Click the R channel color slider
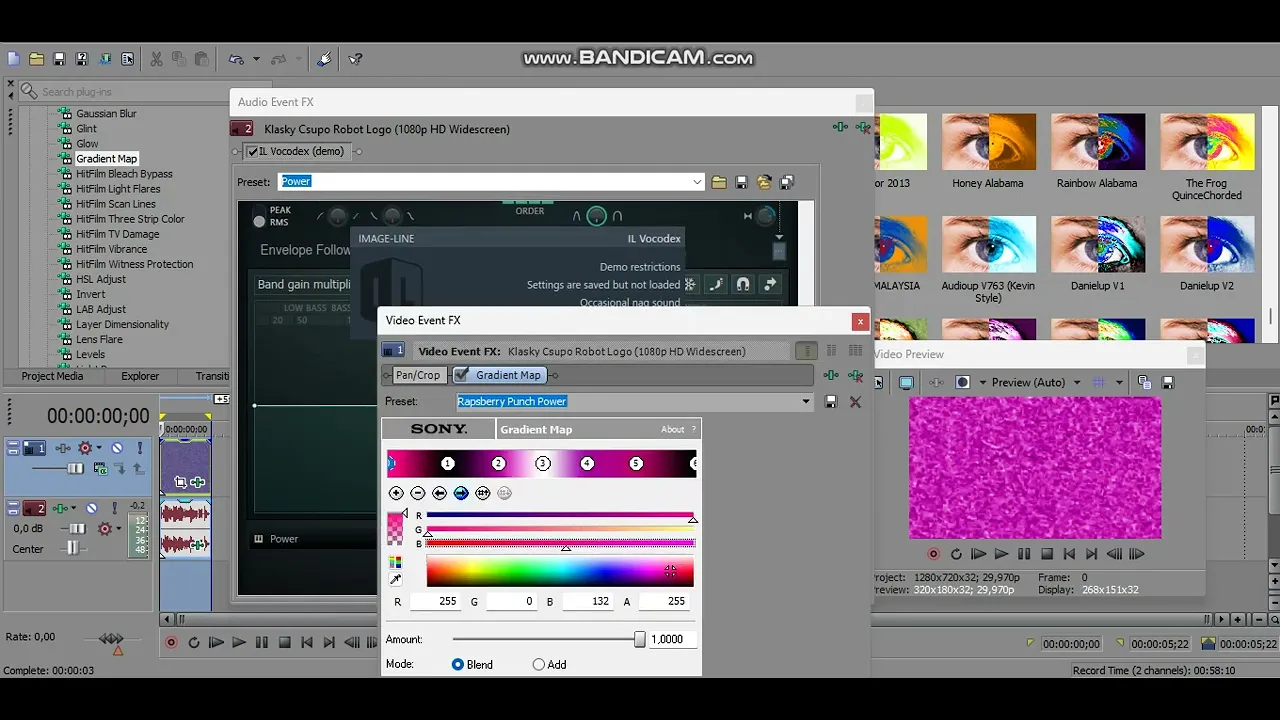Image resolution: width=1280 pixels, height=720 pixels. 560,516
